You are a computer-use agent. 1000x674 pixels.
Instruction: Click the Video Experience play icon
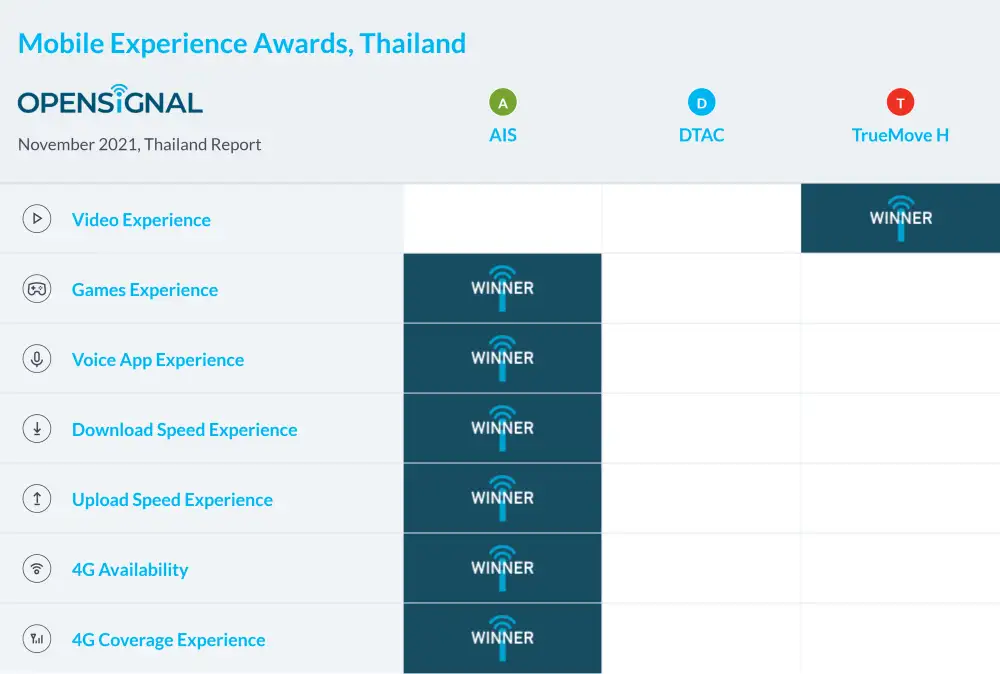point(37,219)
